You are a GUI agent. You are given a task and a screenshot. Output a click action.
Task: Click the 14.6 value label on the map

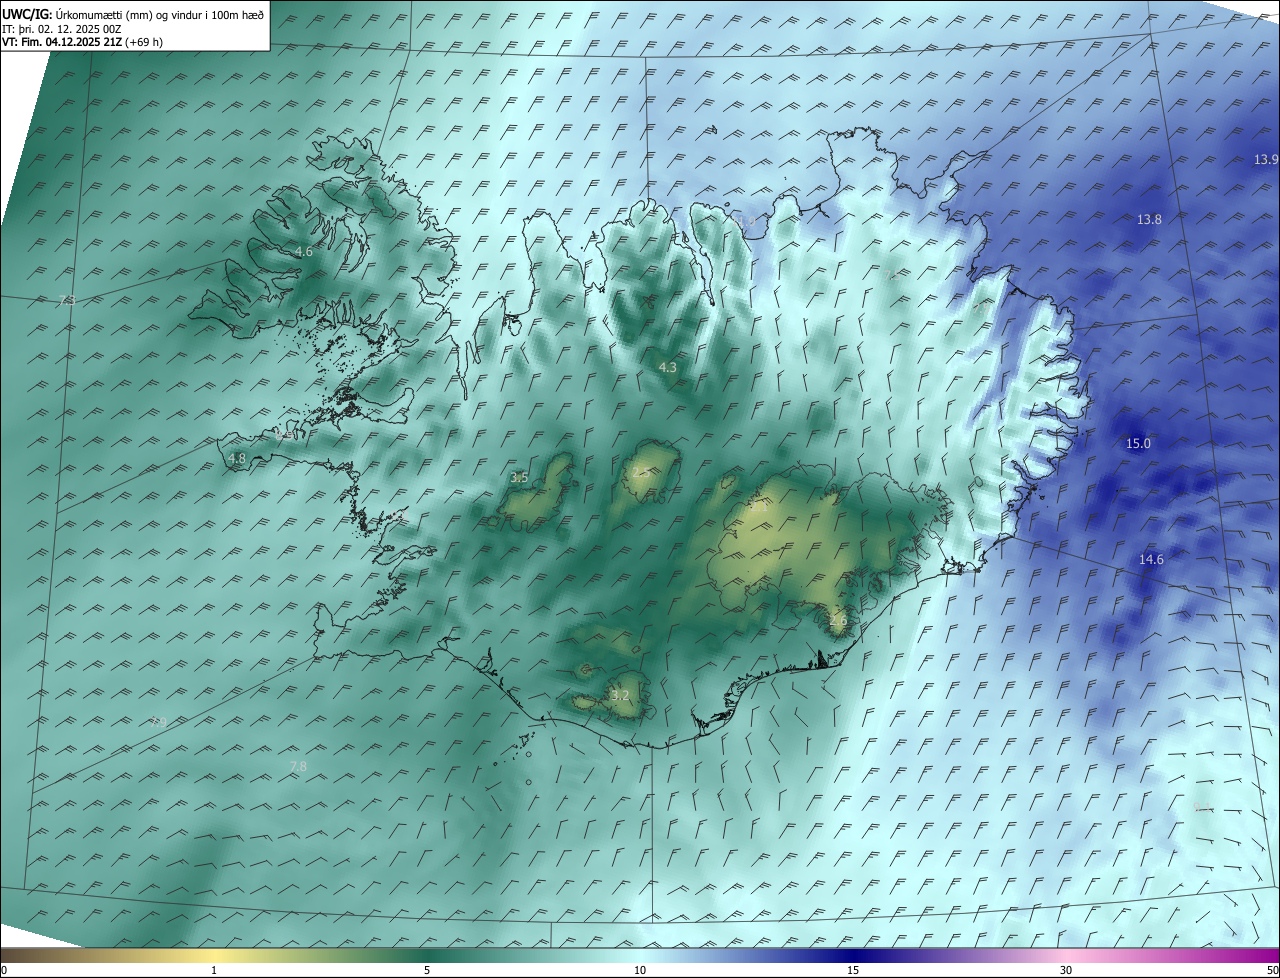1151,560
